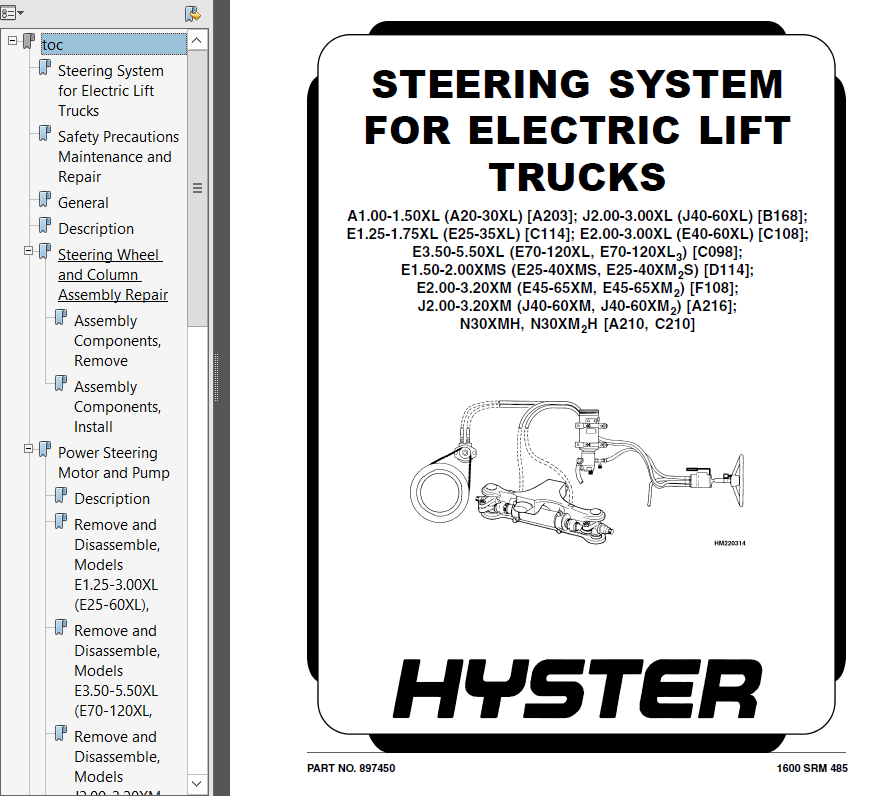880x796 pixels.
Task: Click bookmark icon beside Steering System entry
Action: [45, 68]
